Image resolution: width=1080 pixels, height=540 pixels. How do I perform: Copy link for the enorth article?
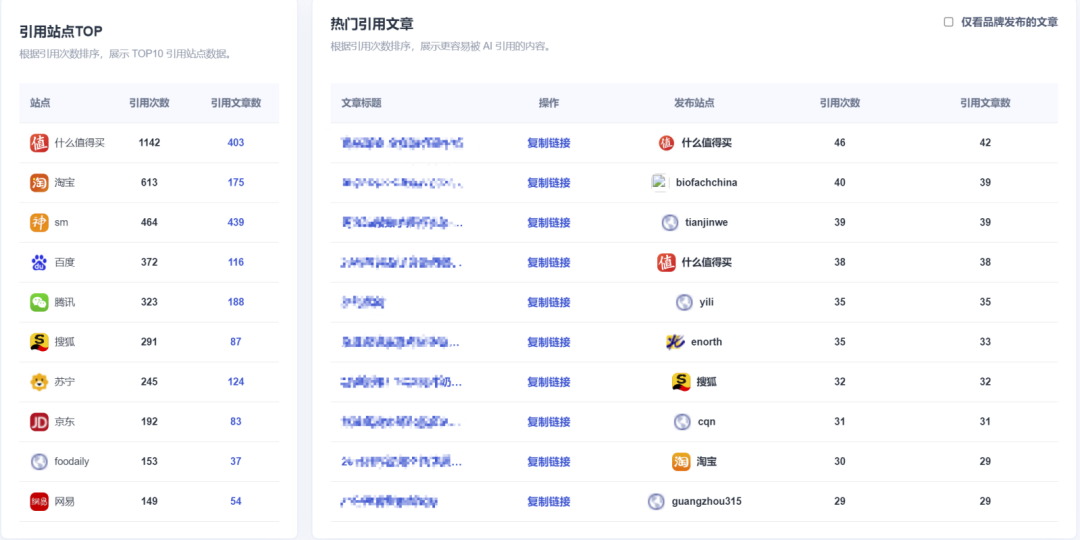pos(548,342)
